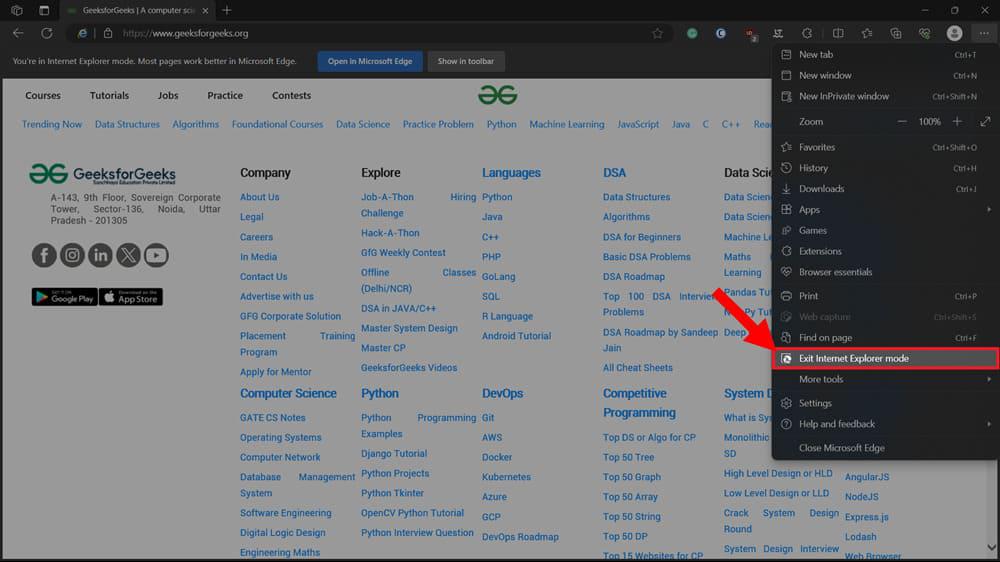Open GfG Weekly Contest link
1000x562 pixels.
(403, 253)
